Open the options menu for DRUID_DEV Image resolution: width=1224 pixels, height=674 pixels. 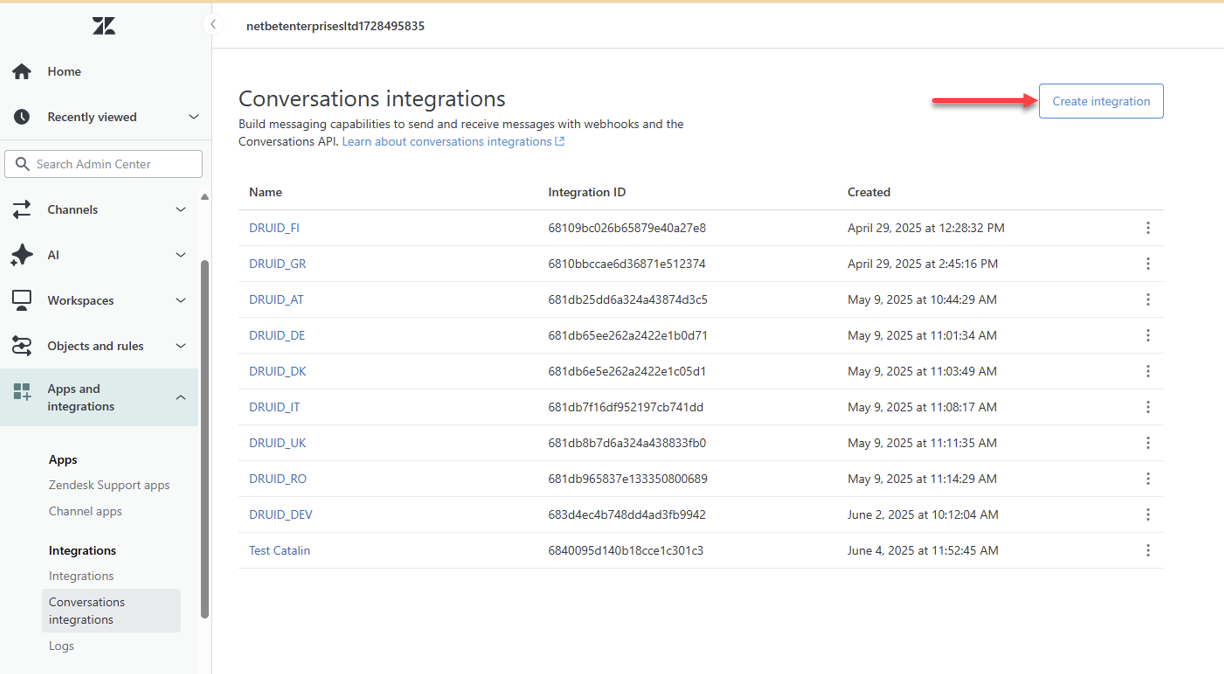tap(1148, 515)
